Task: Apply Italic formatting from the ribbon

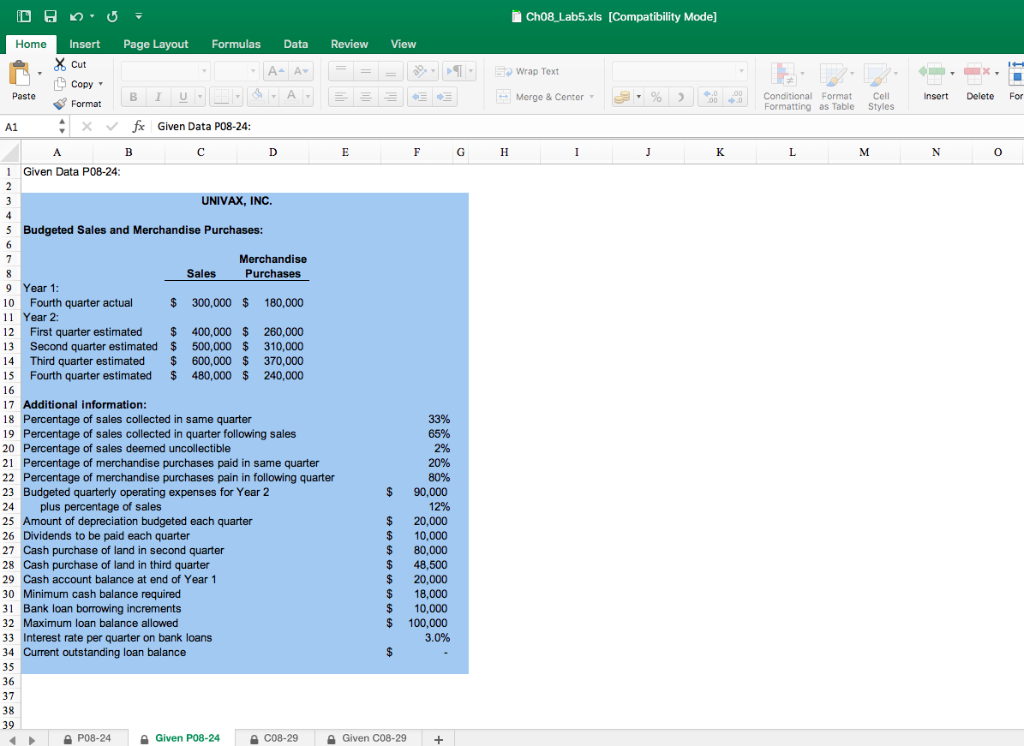Action: [158, 96]
